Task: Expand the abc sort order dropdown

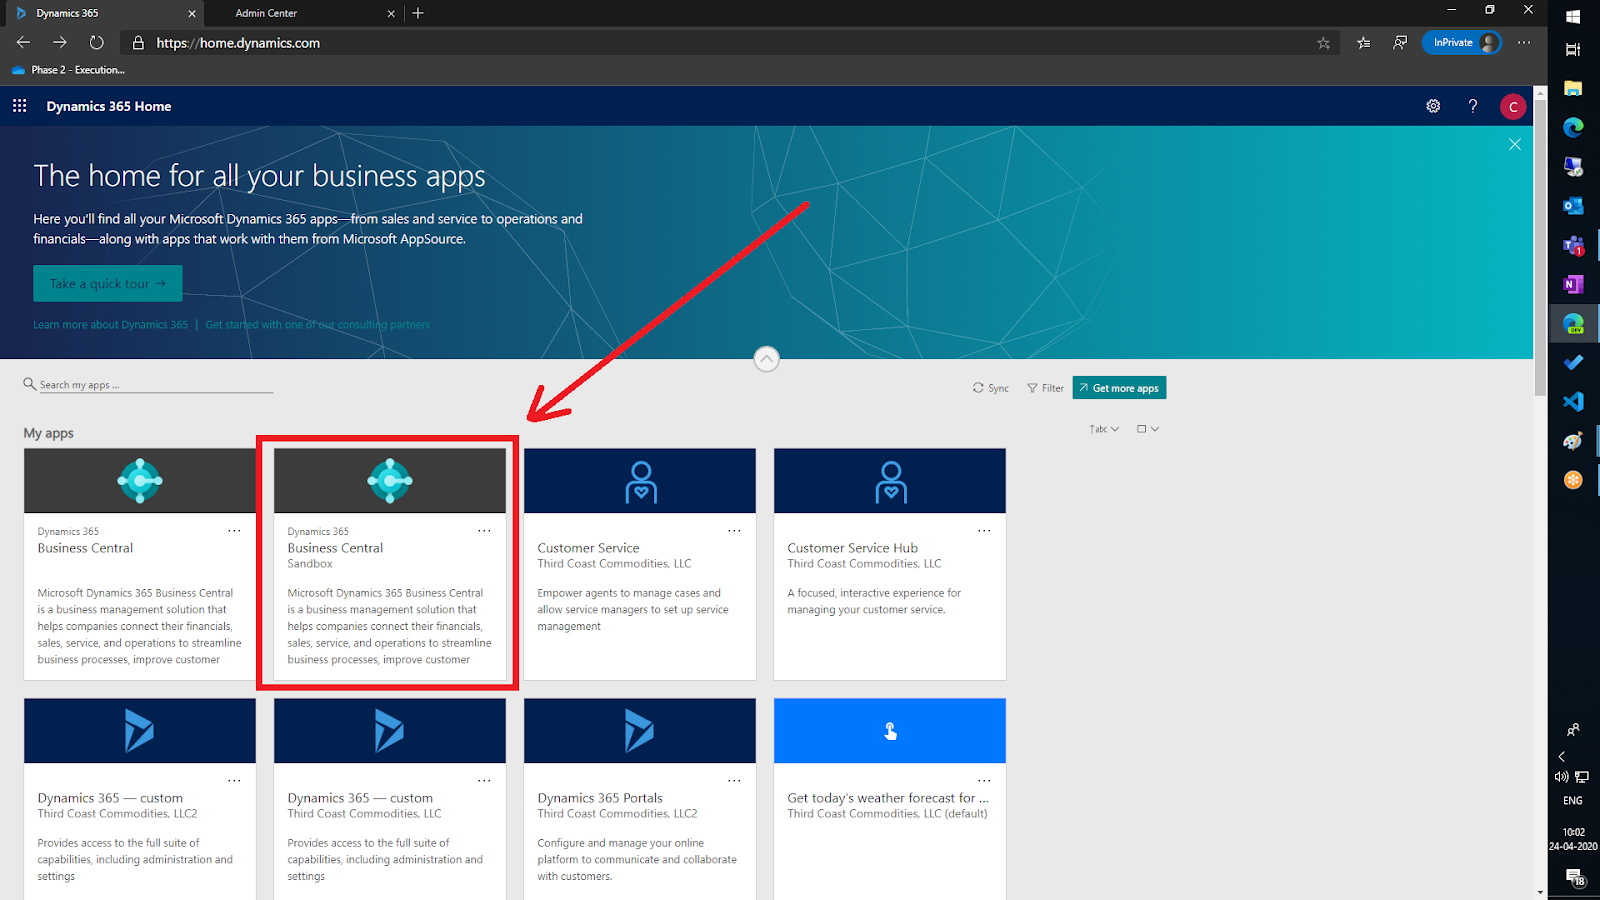Action: pos(1104,429)
